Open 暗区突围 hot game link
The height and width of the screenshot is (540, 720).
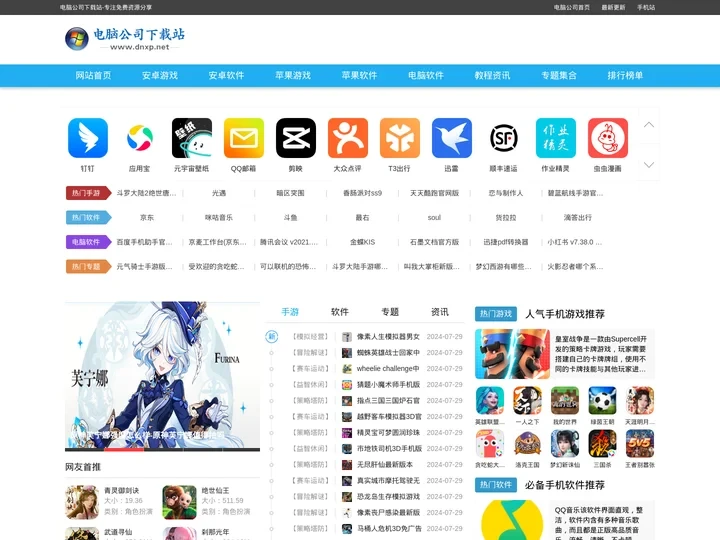click(291, 193)
